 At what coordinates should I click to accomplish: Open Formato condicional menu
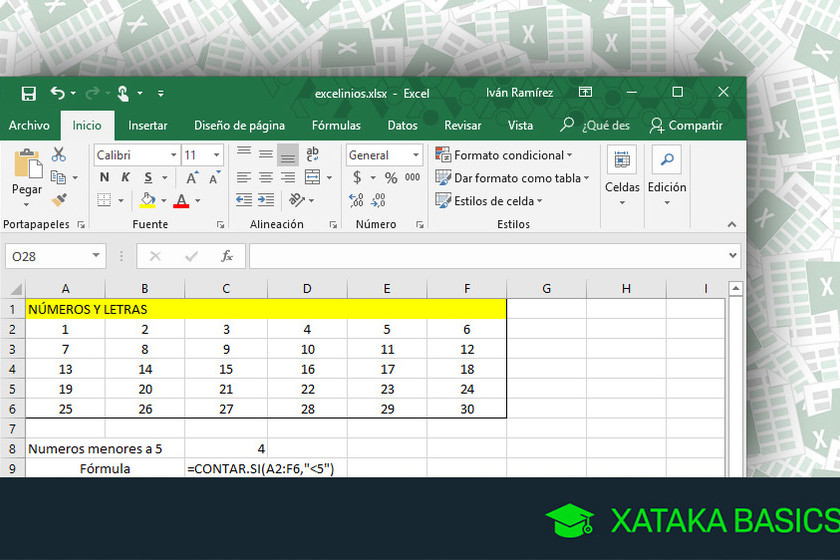coord(504,155)
